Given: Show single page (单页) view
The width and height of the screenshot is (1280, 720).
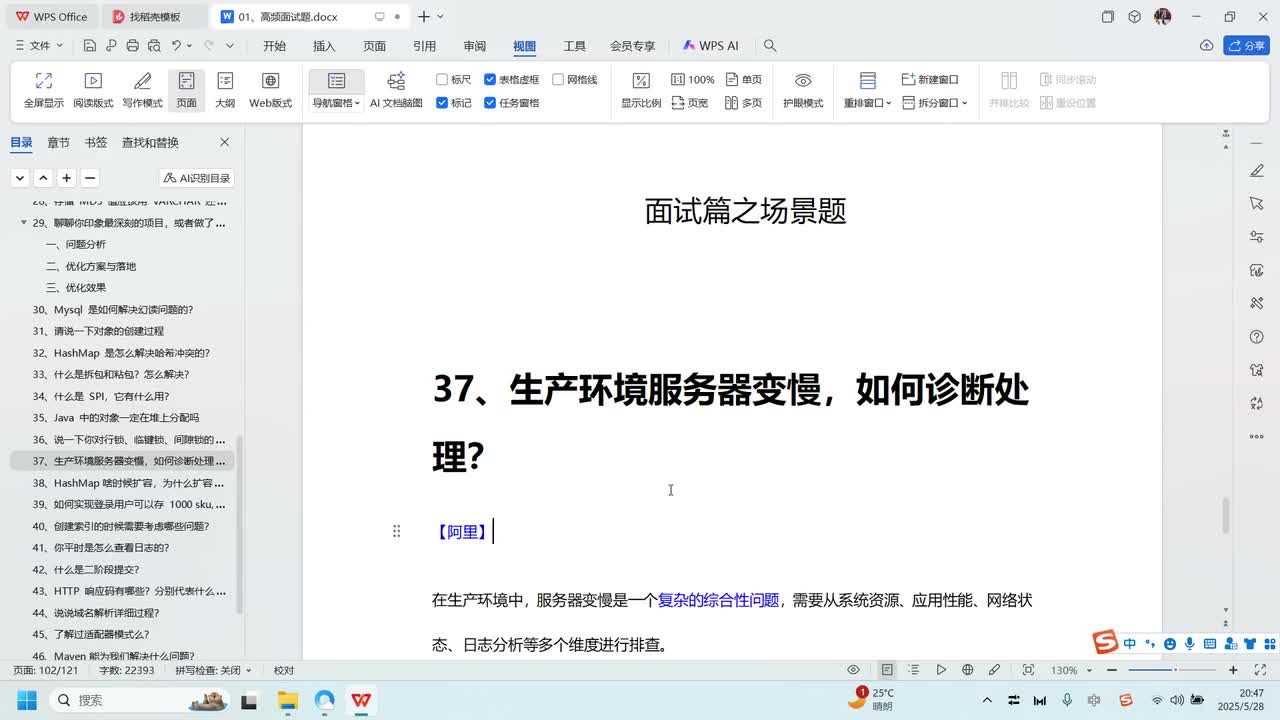Looking at the screenshot, I should 743,79.
